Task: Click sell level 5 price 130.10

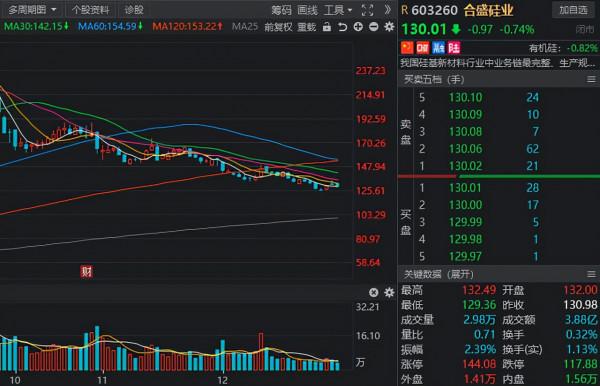Action: [465, 98]
